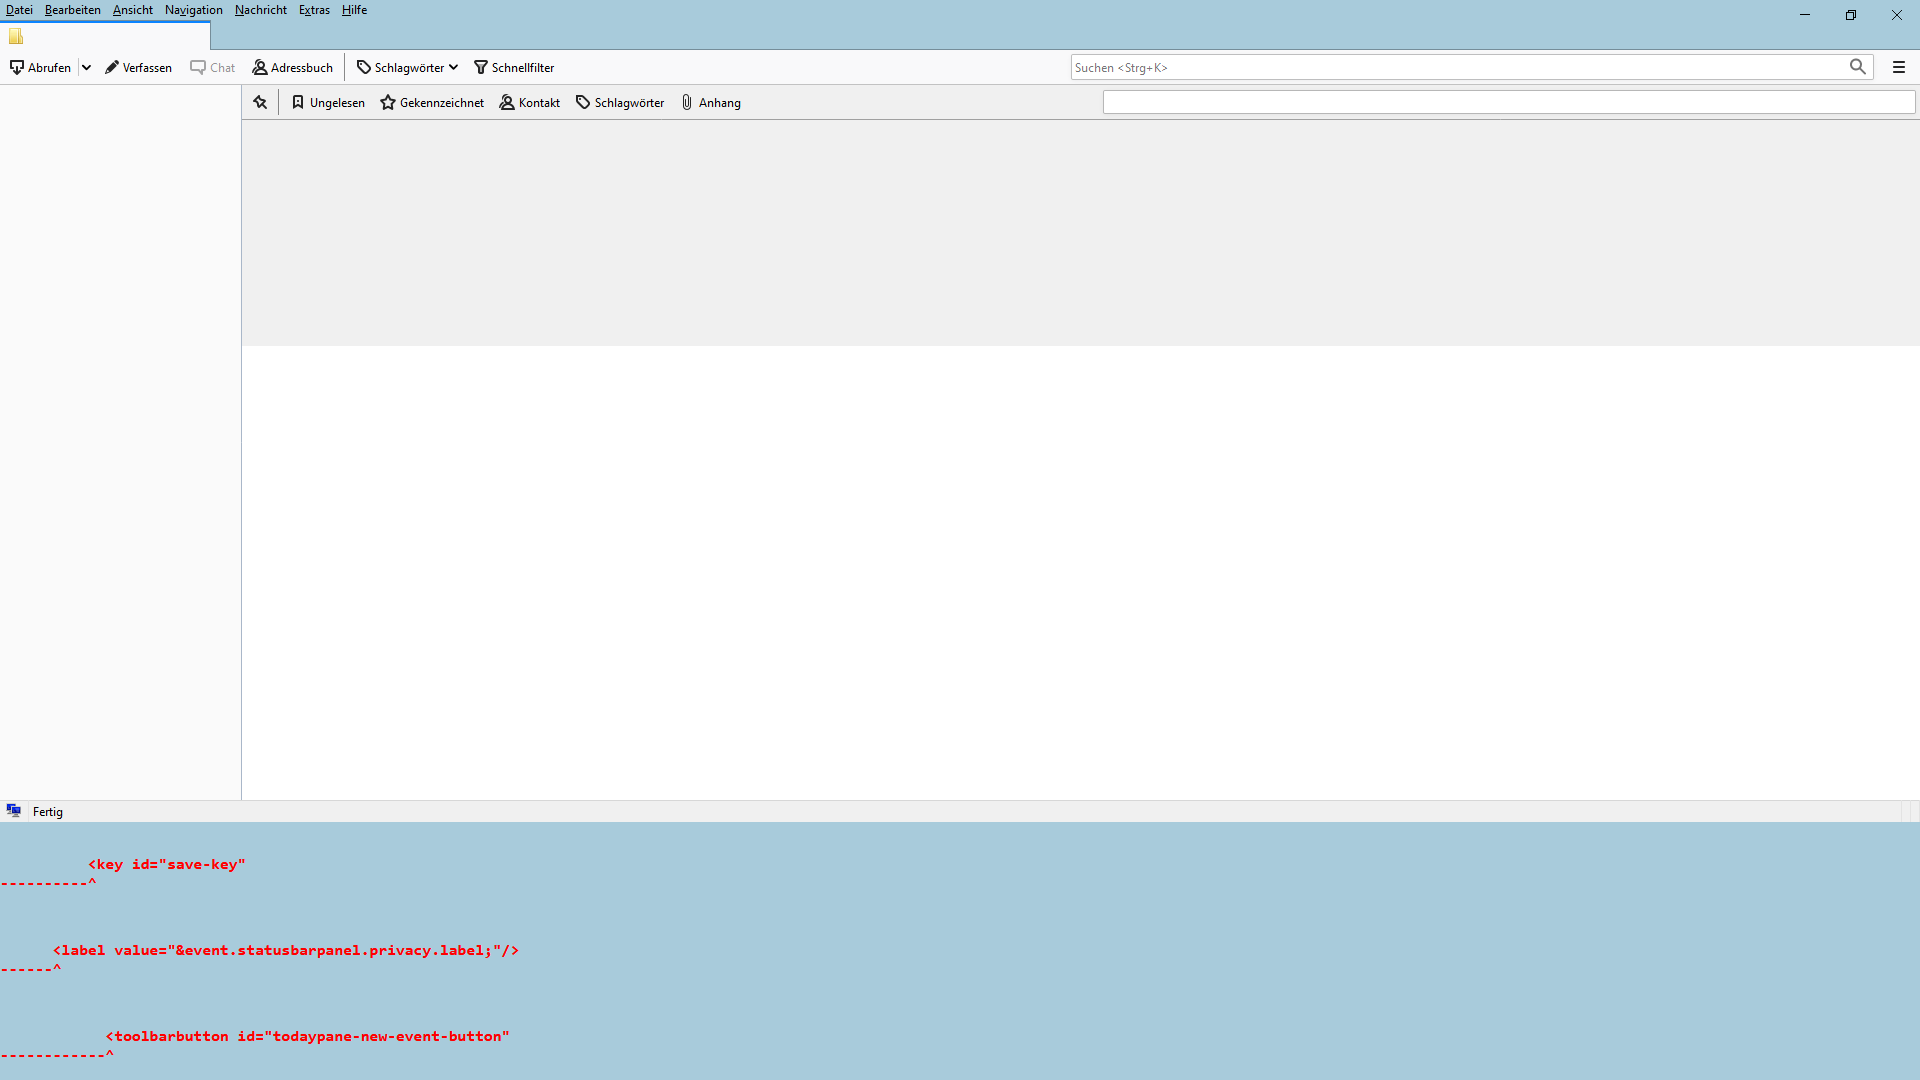
Task: Open the hamburger application menu
Action: (x=1899, y=67)
